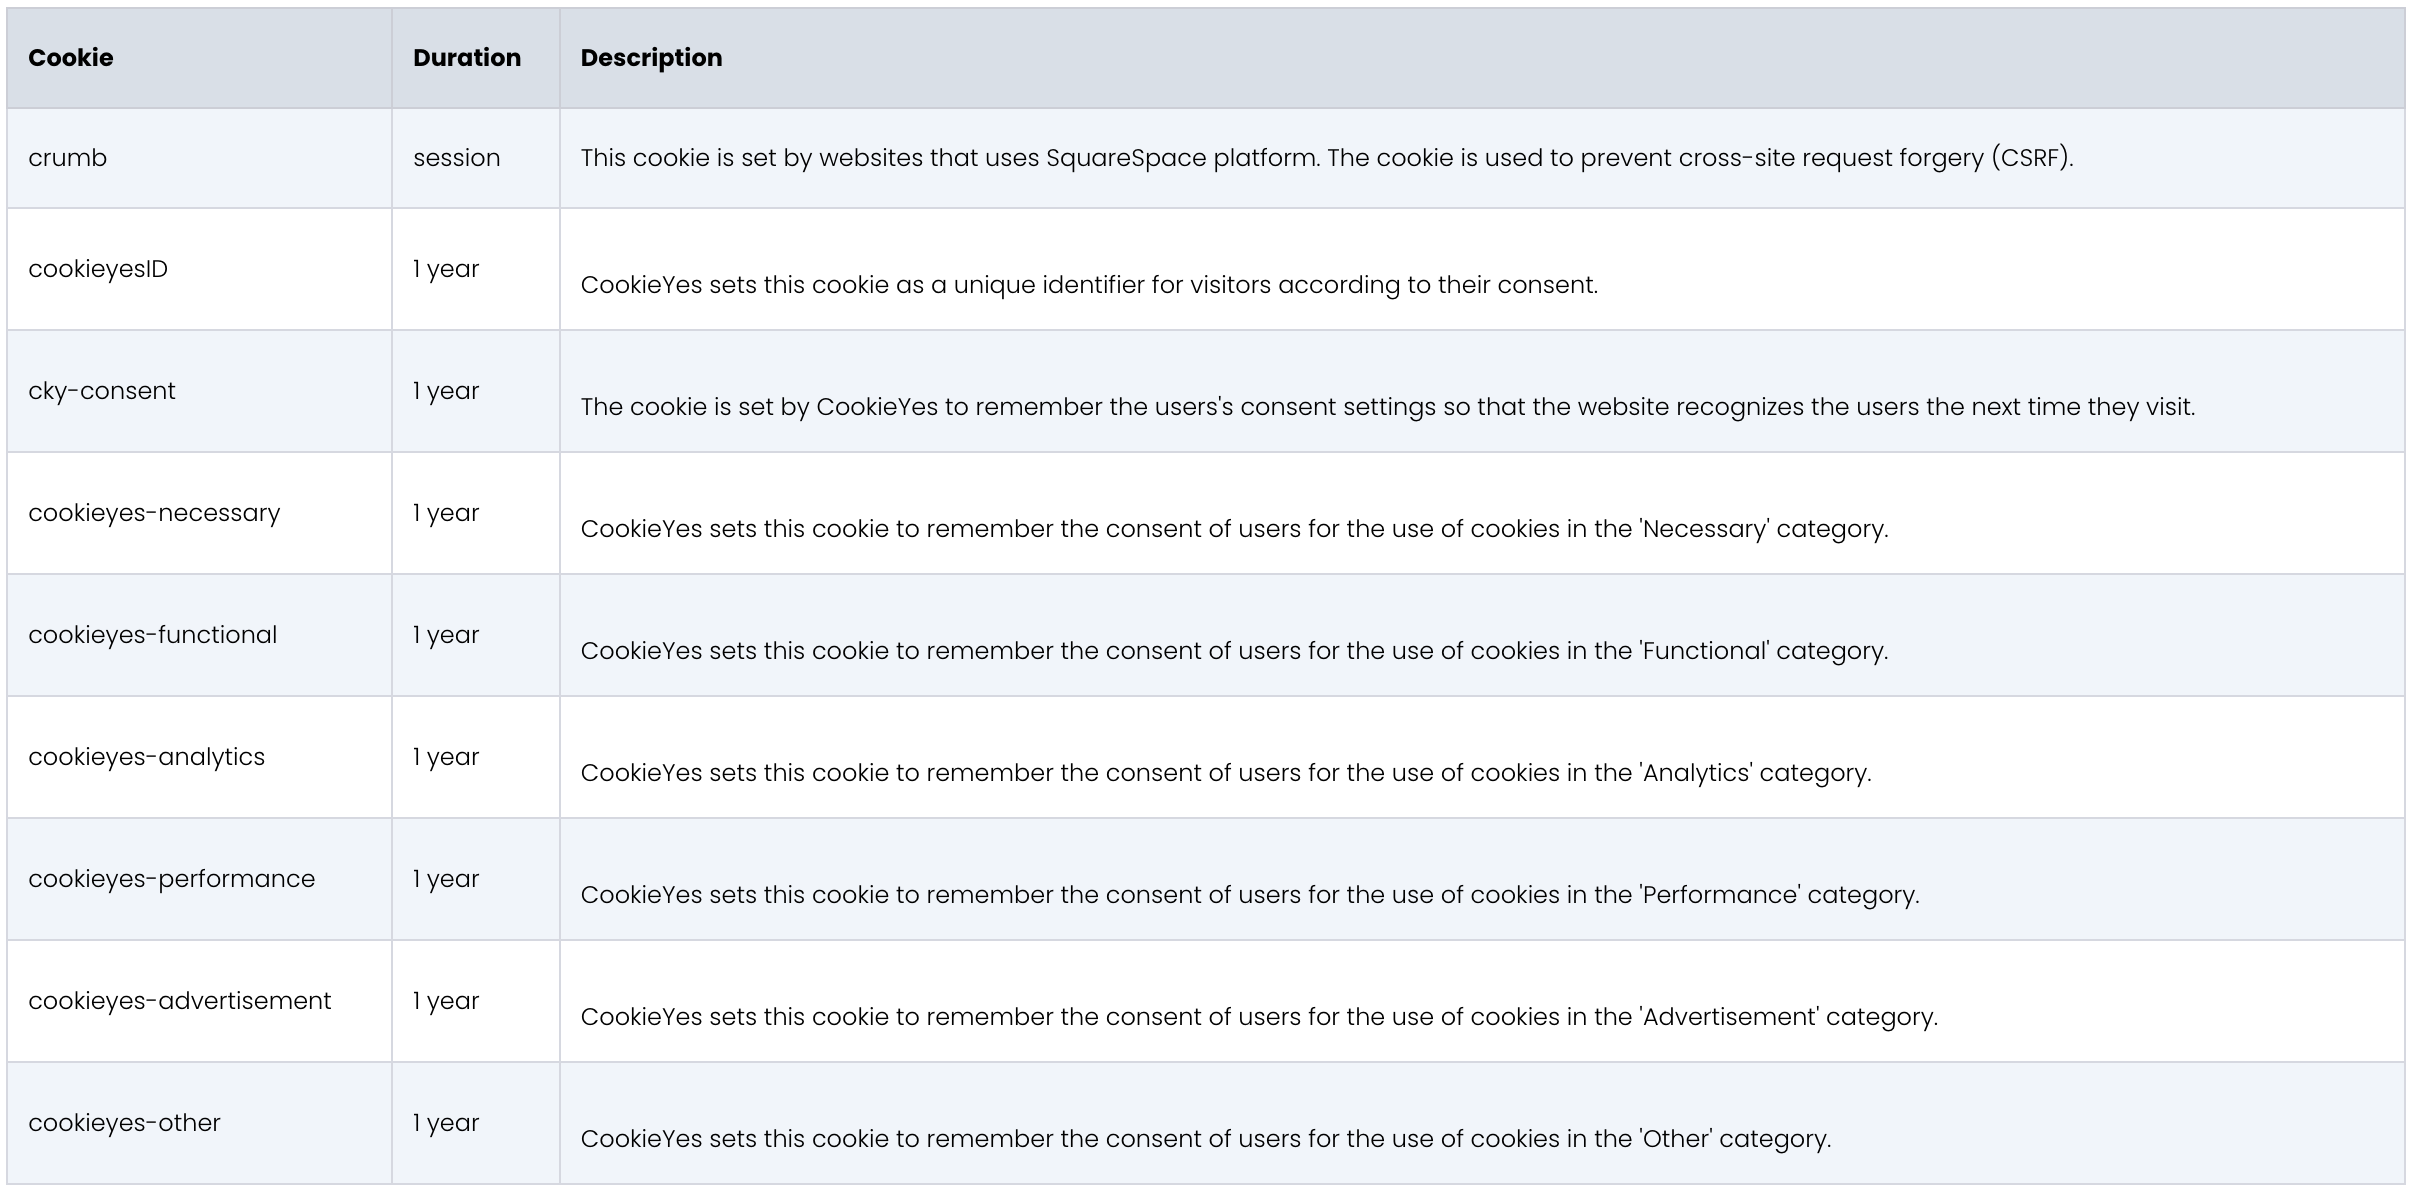Image resolution: width=2414 pixels, height=1194 pixels.
Task: Click the 'Analytics' category description text
Action: point(1226,773)
